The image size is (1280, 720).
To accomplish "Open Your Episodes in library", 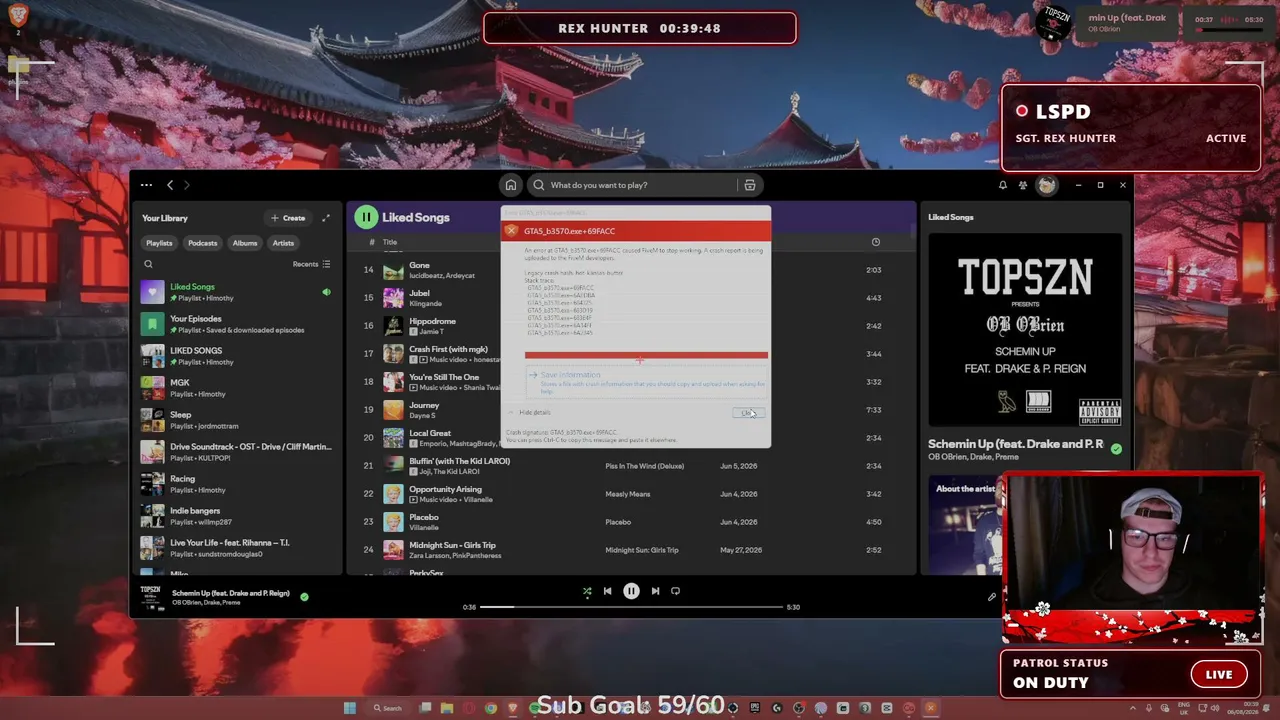I will tap(238, 324).
